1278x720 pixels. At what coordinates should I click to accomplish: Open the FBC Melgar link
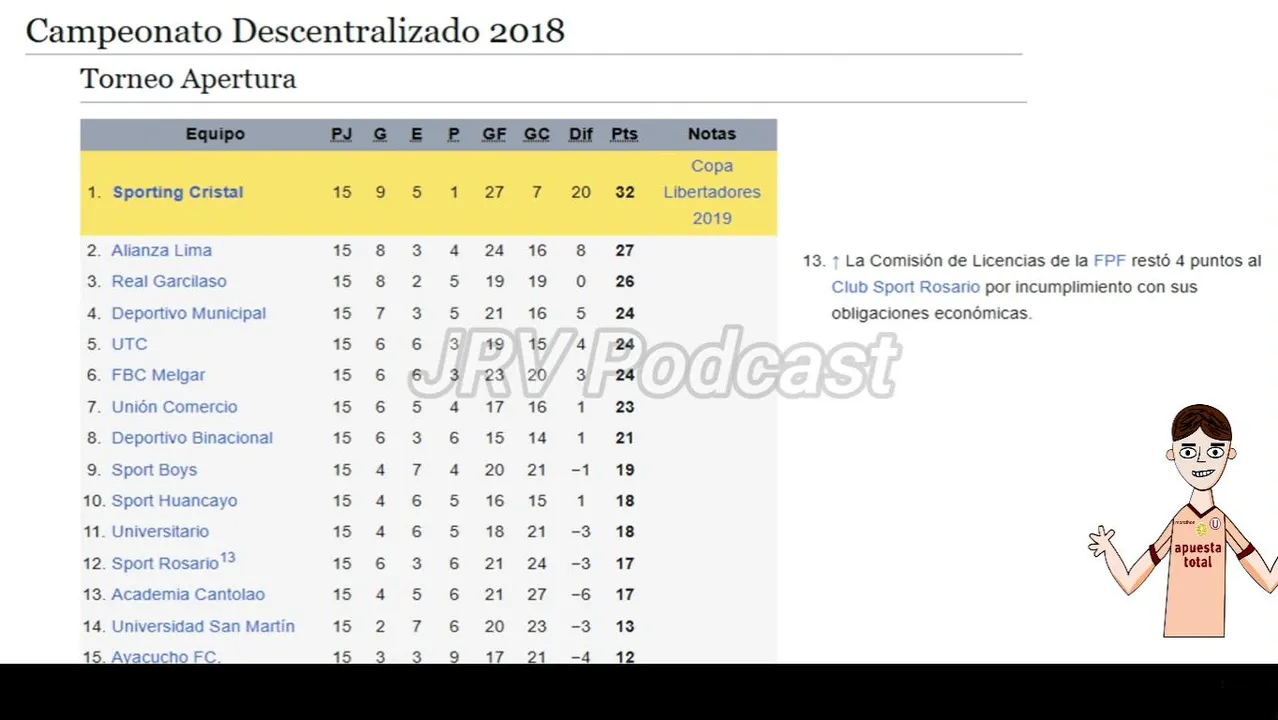[x=158, y=375]
